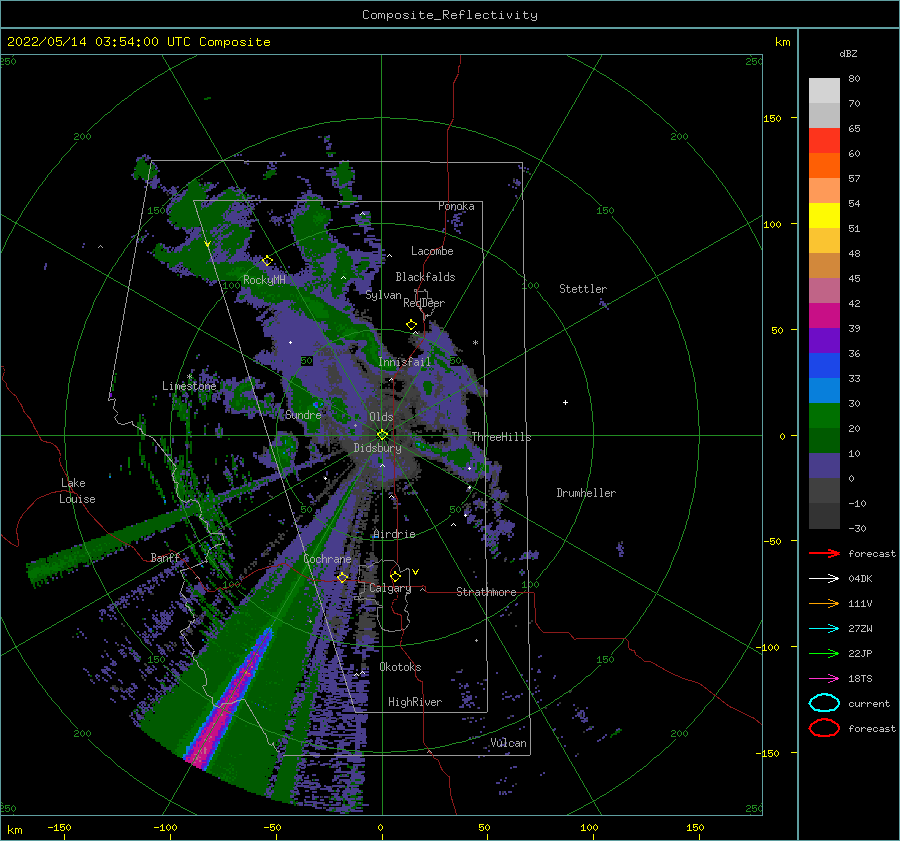Select the Innisfail label
The width and height of the screenshot is (900, 841).
pyautogui.click(x=404, y=362)
